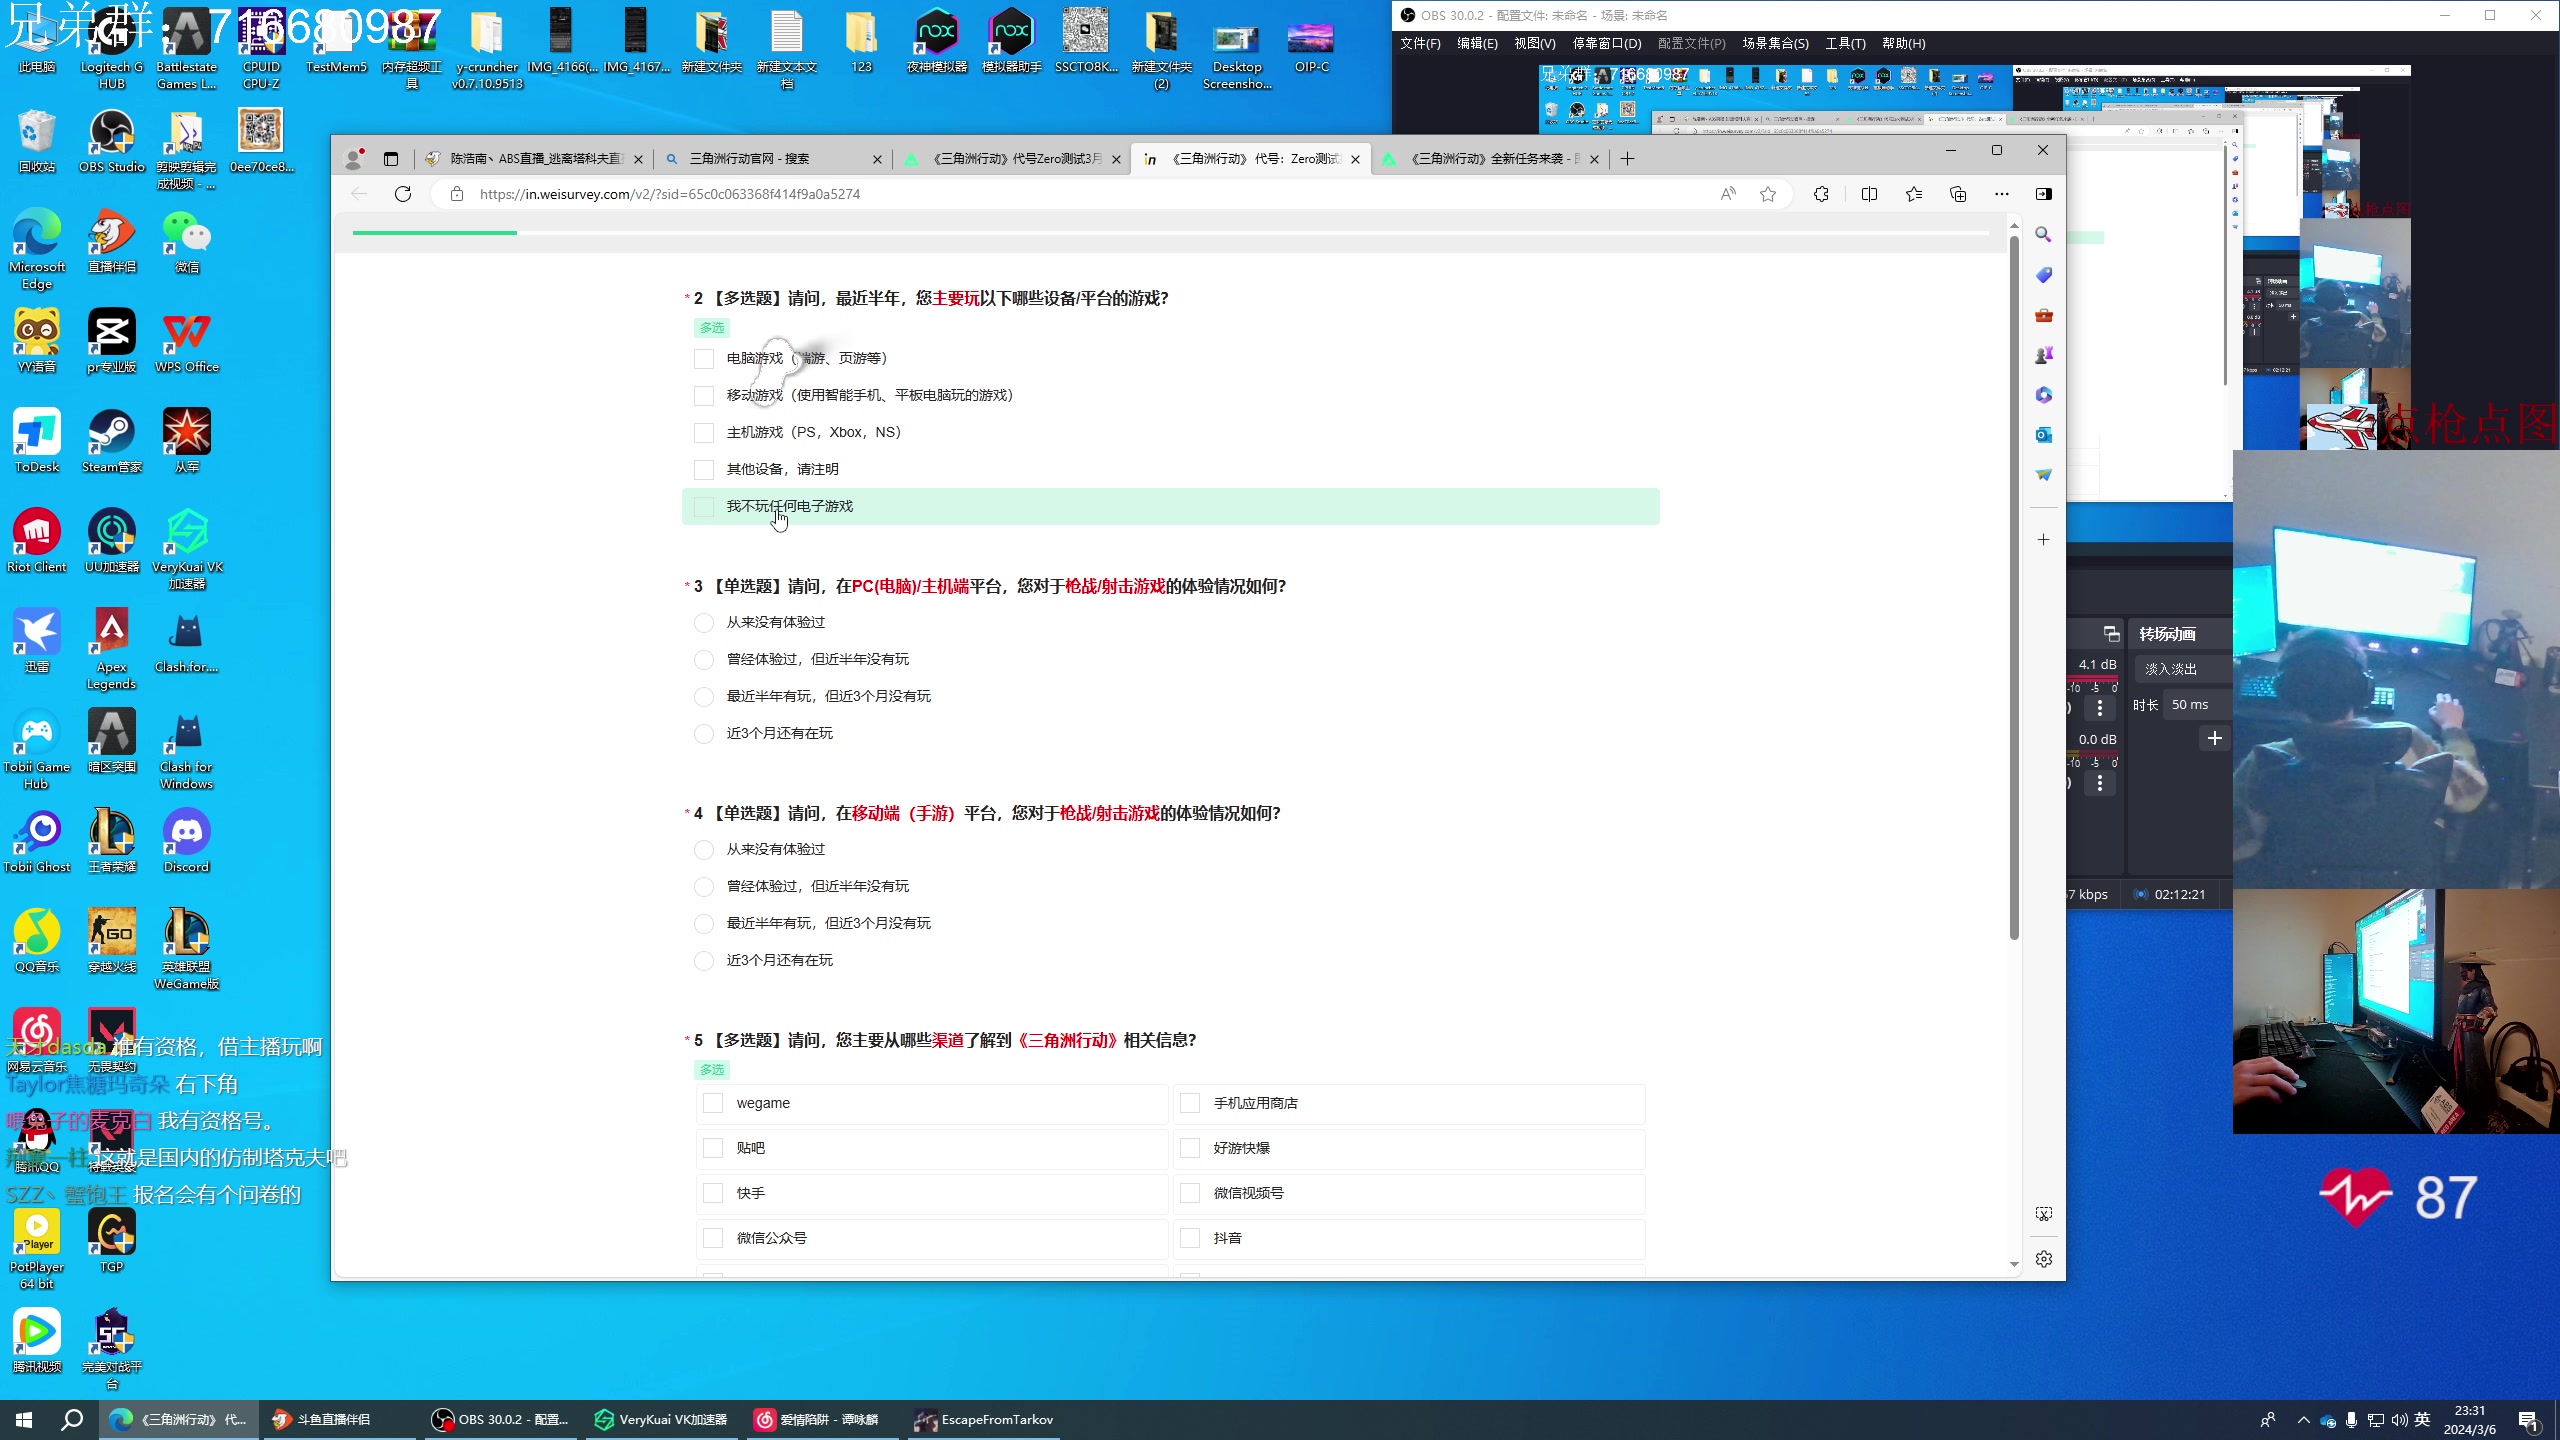
Task: Open Edge read aloud icon
Action: [x=1728, y=194]
